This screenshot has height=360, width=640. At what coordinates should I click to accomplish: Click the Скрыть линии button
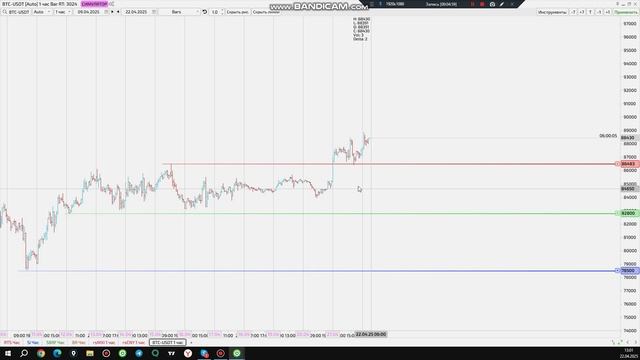pyautogui.click(x=265, y=12)
